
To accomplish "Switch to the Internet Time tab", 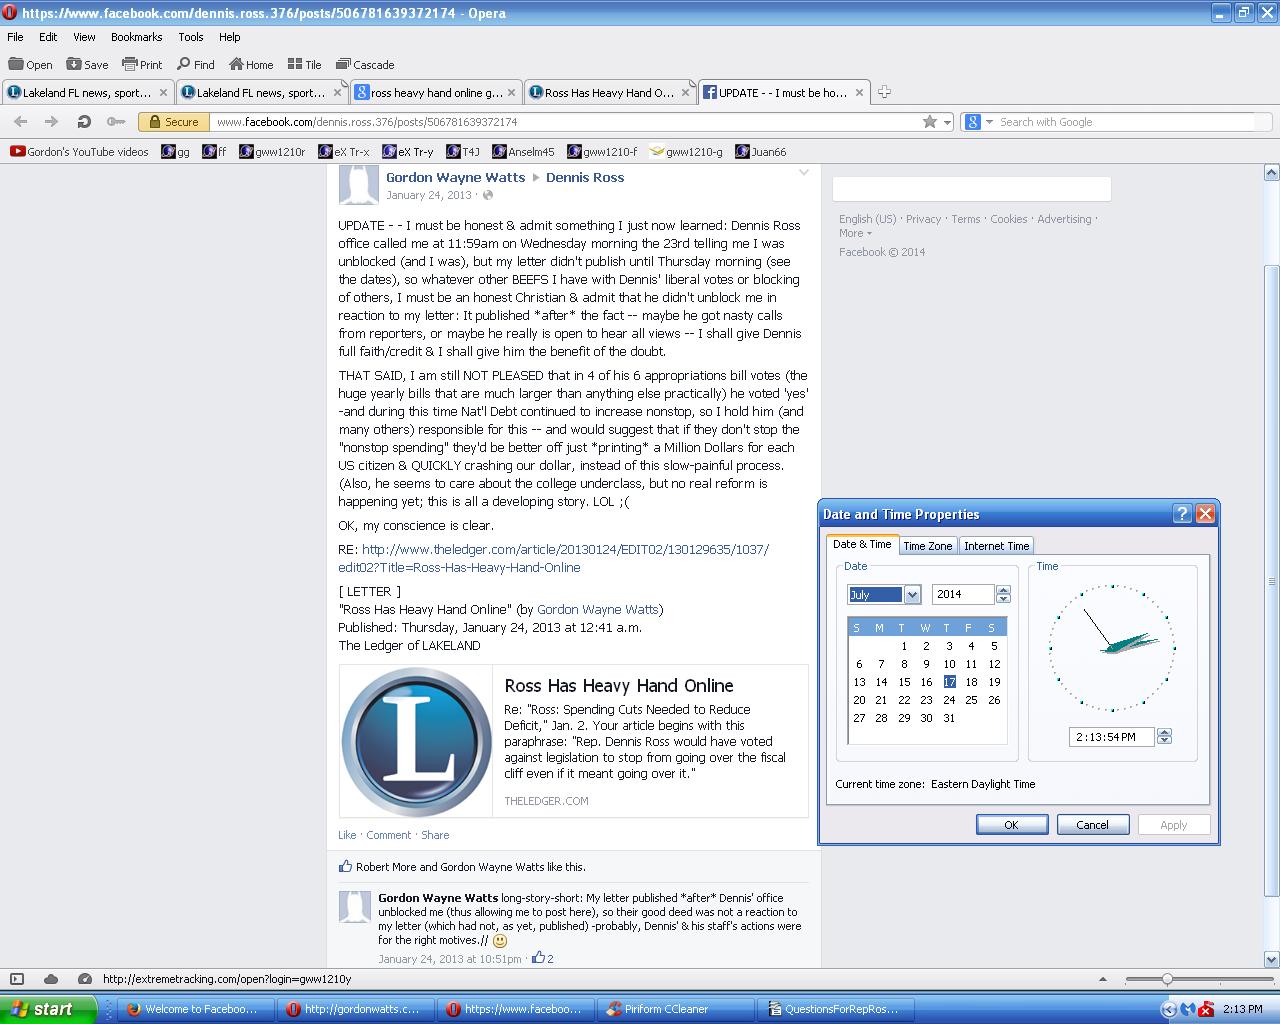I will (996, 546).
